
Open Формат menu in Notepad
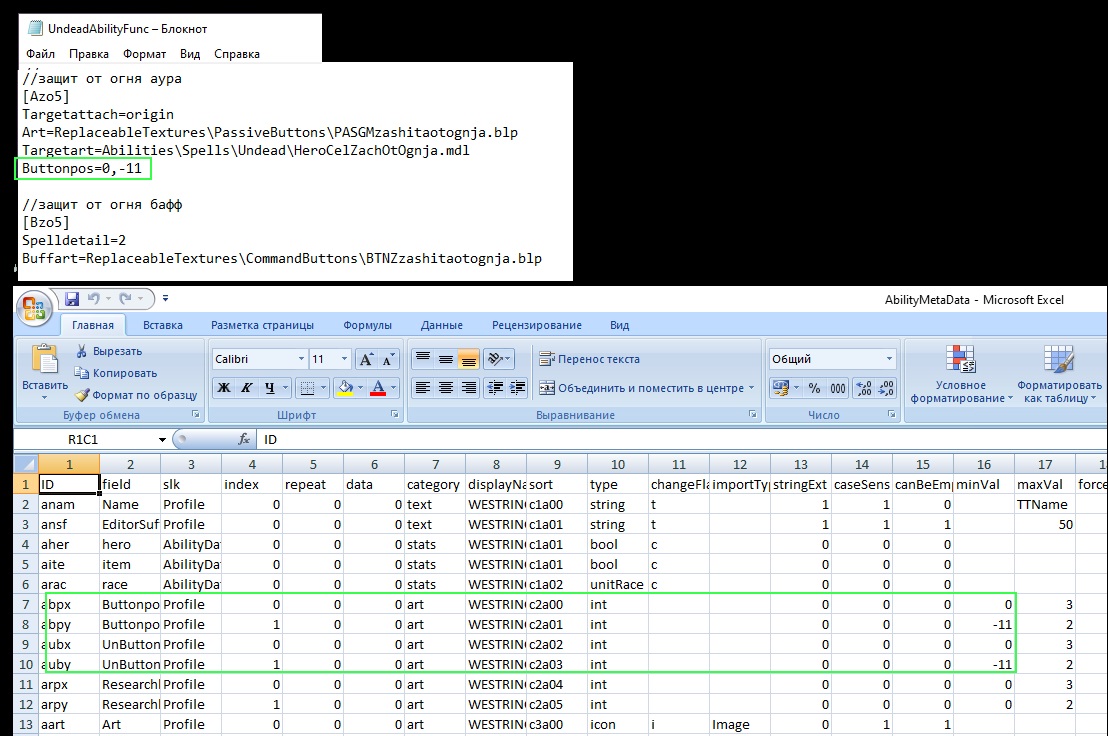pos(144,54)
